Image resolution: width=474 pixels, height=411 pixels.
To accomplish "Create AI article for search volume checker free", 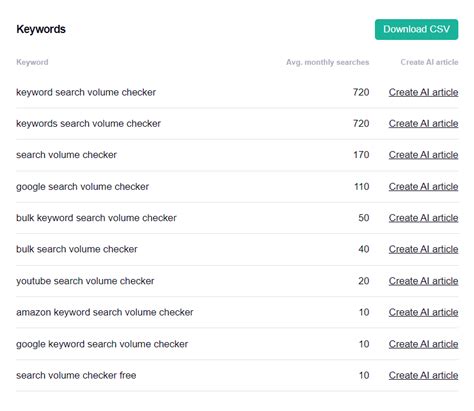I will click(x=423, y=375).
